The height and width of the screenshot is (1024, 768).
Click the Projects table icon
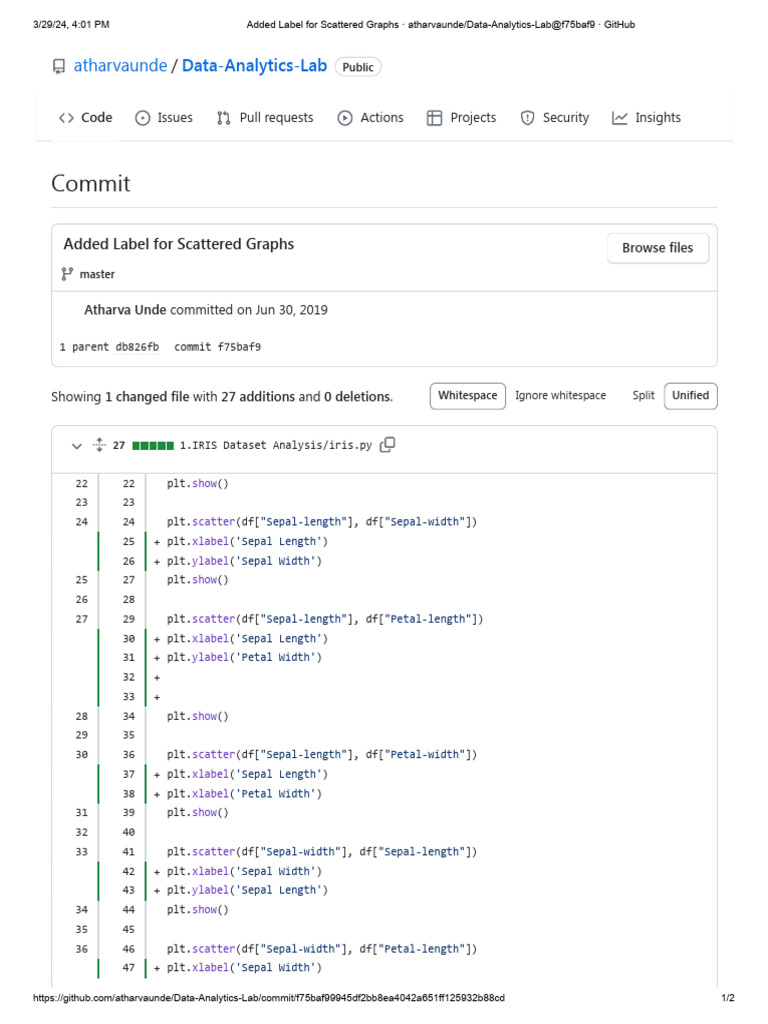coord(434,118)
